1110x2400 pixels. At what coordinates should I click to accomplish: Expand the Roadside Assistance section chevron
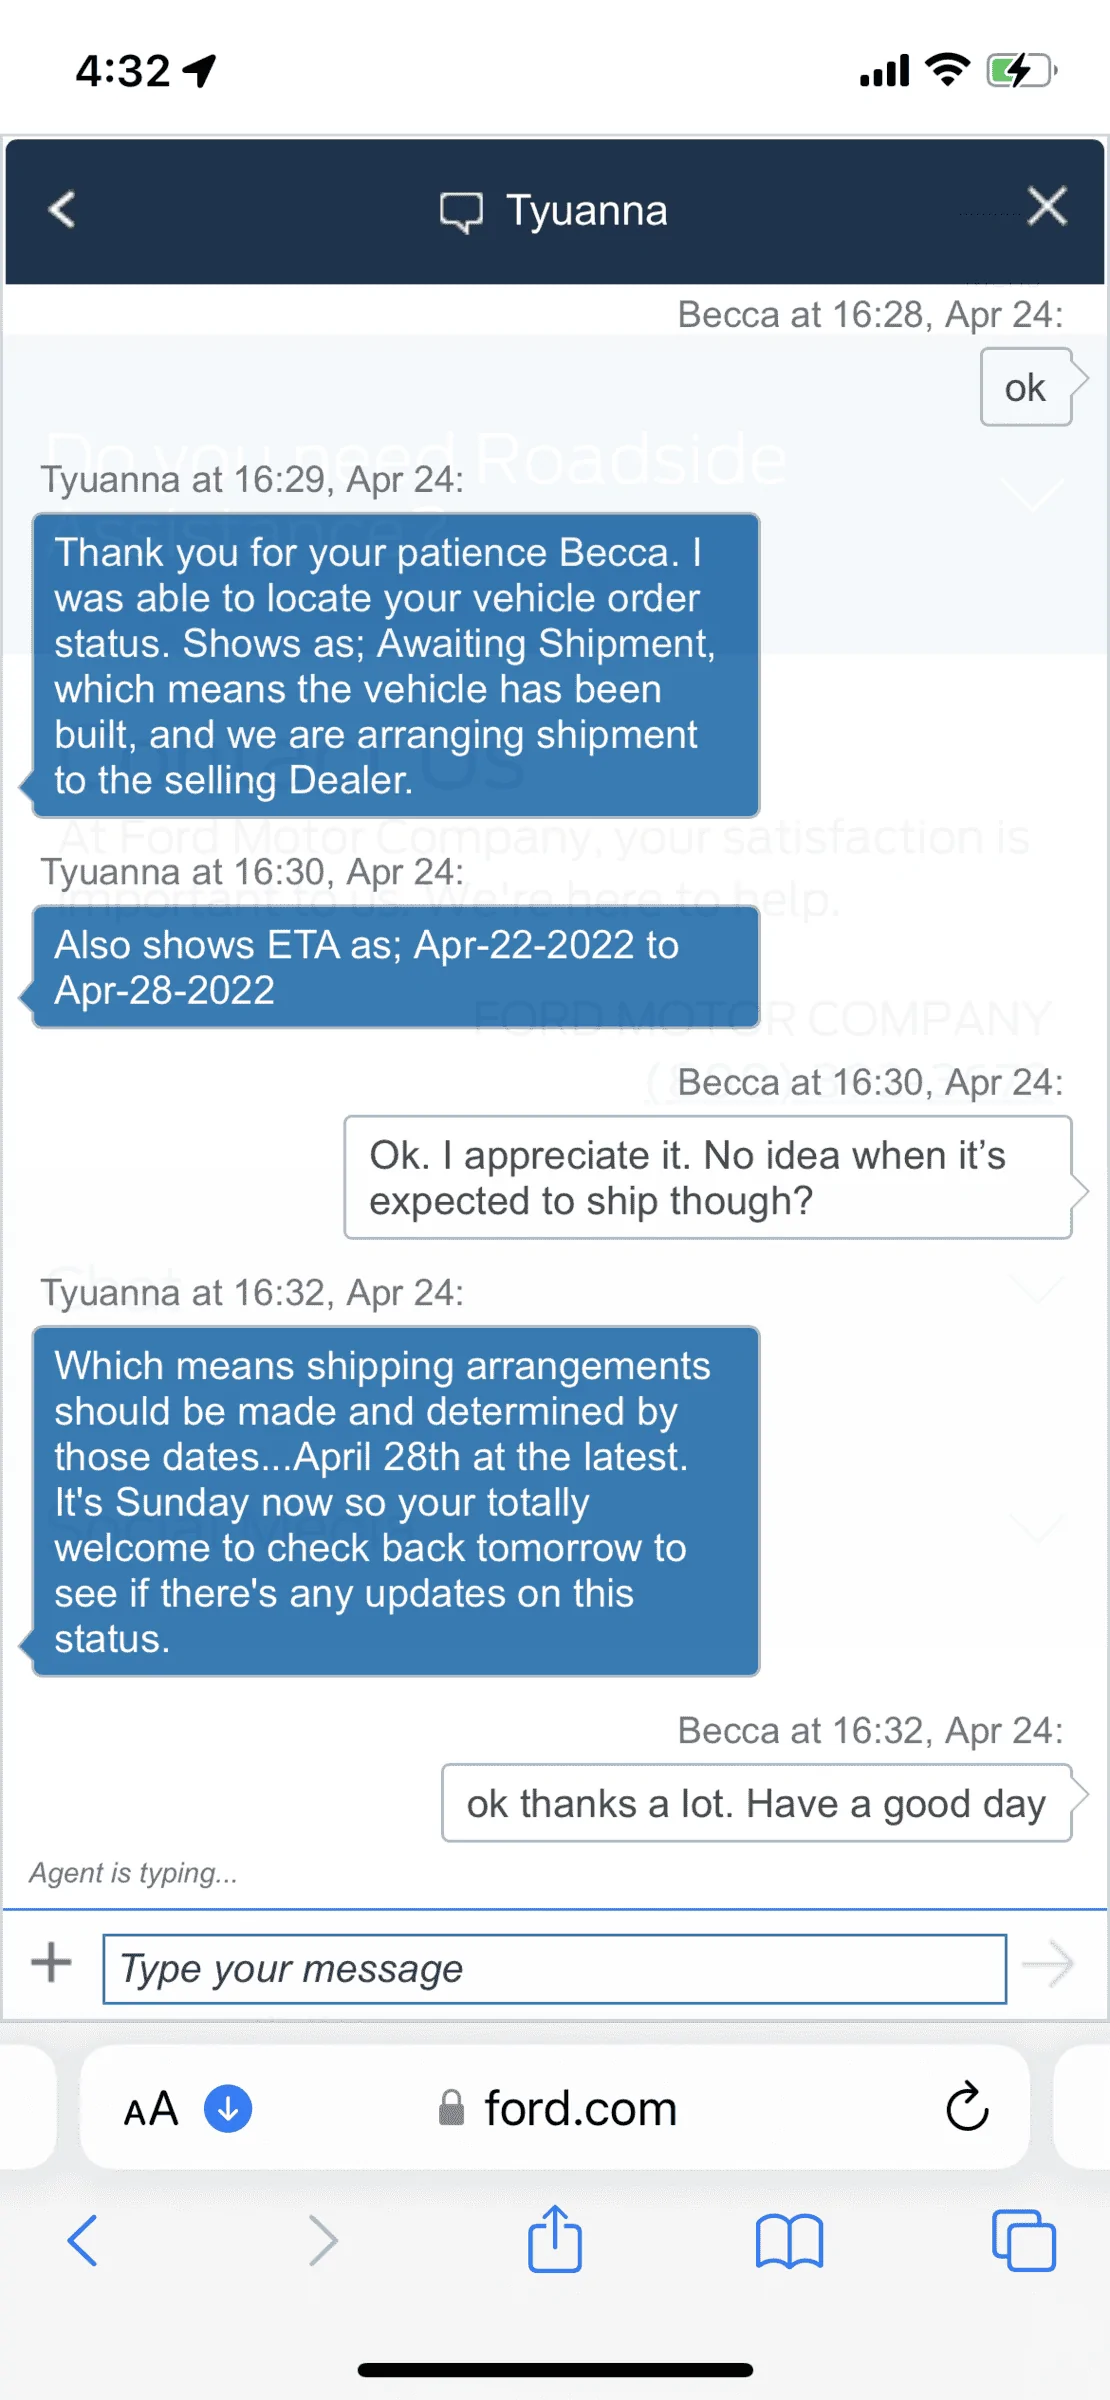[x=1033, y=493]
